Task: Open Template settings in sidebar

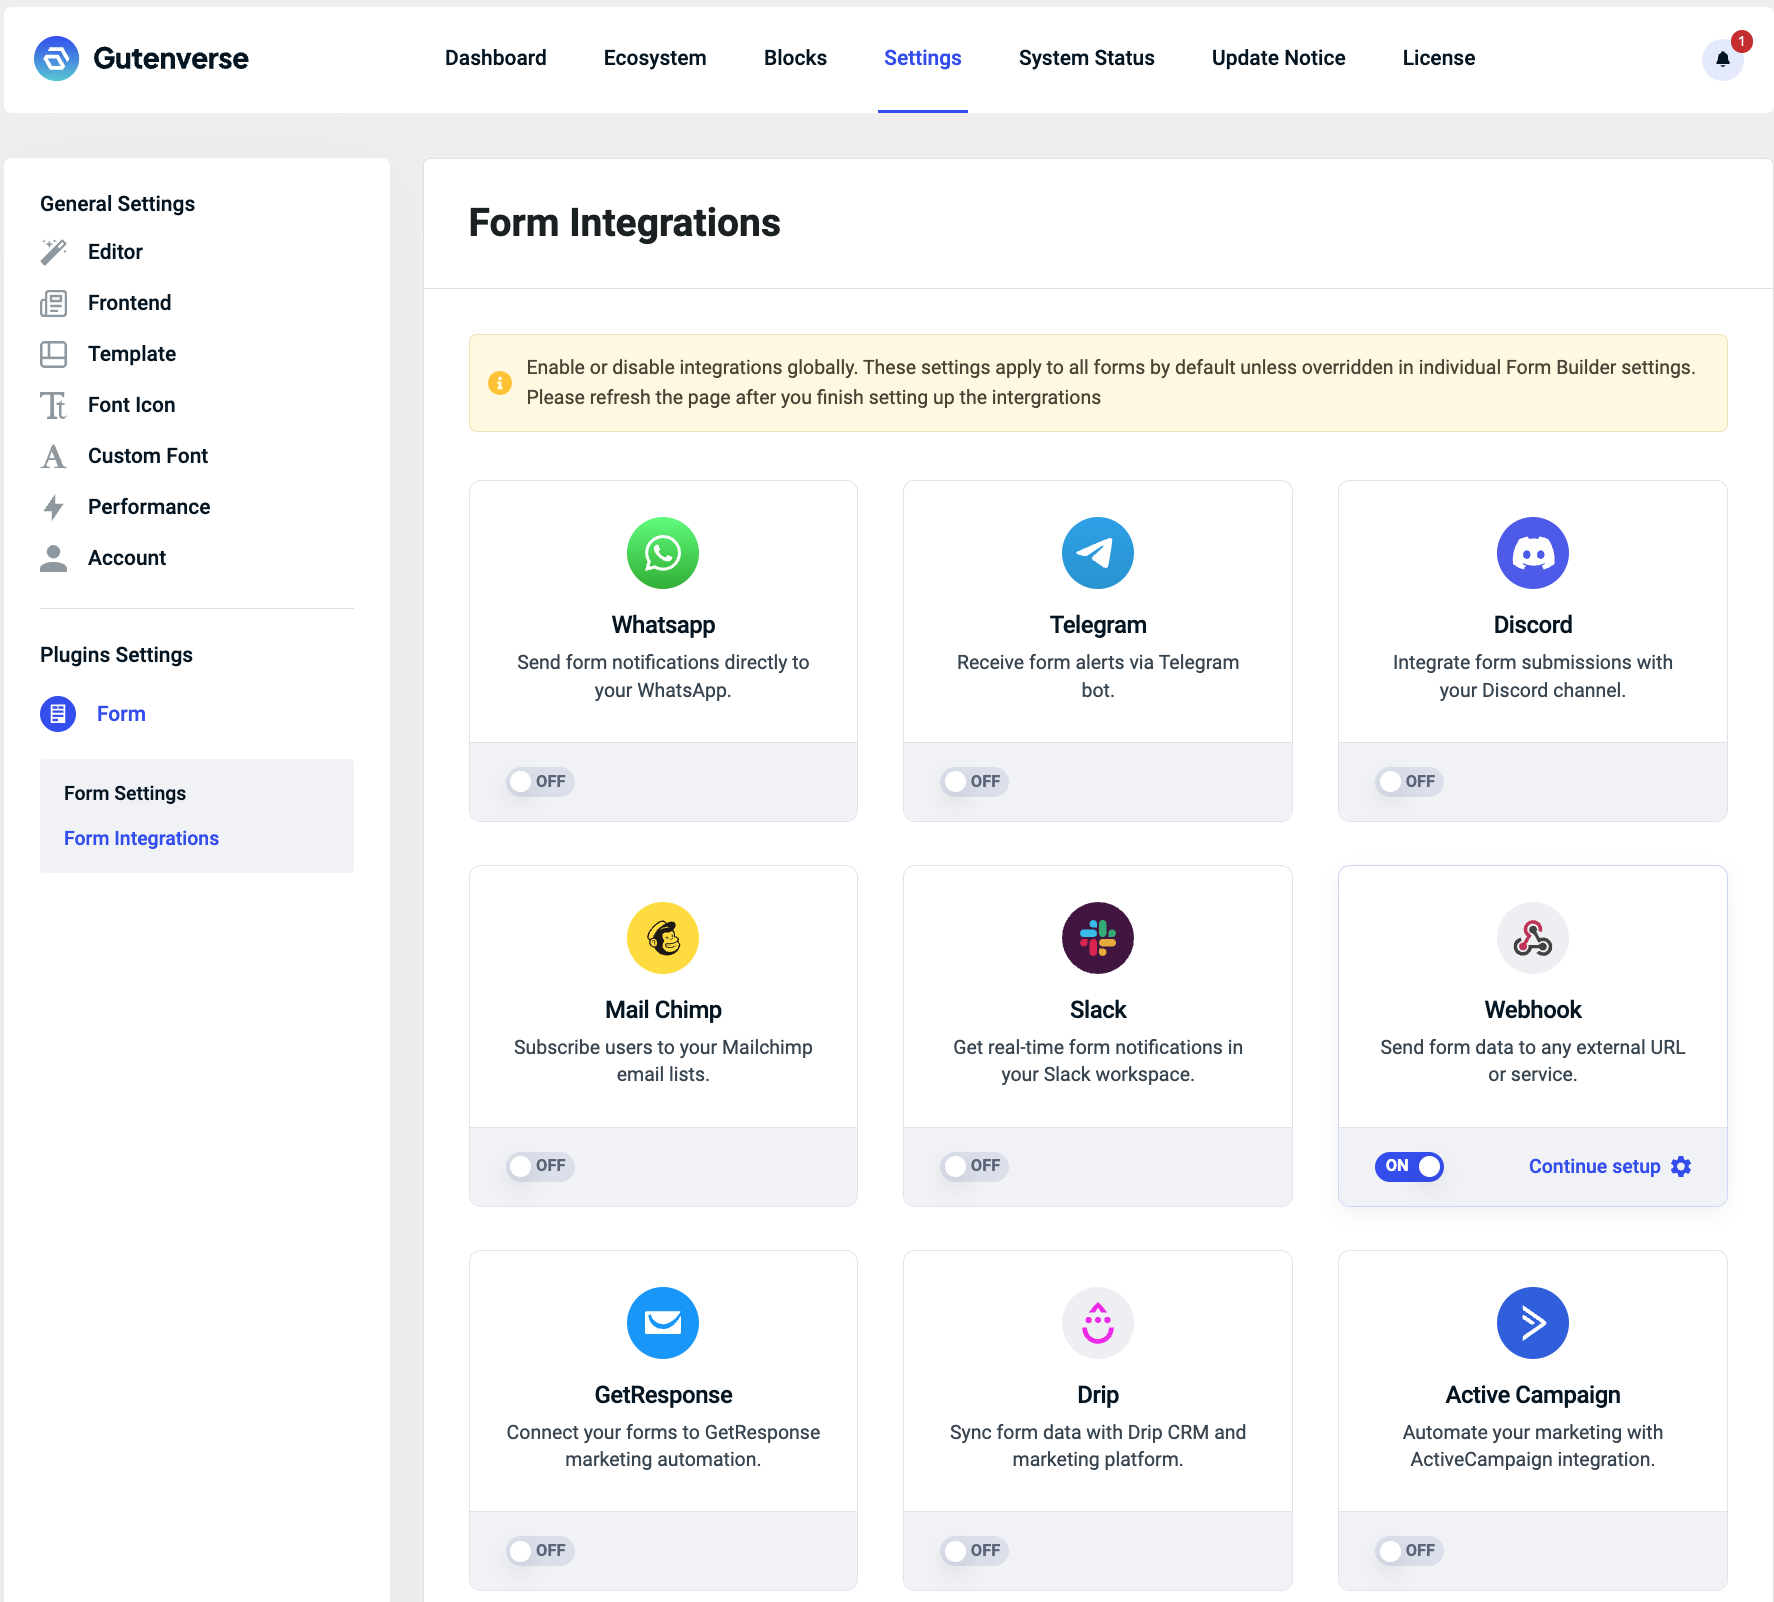Action: pyautogui.click(x=132, y=354)
